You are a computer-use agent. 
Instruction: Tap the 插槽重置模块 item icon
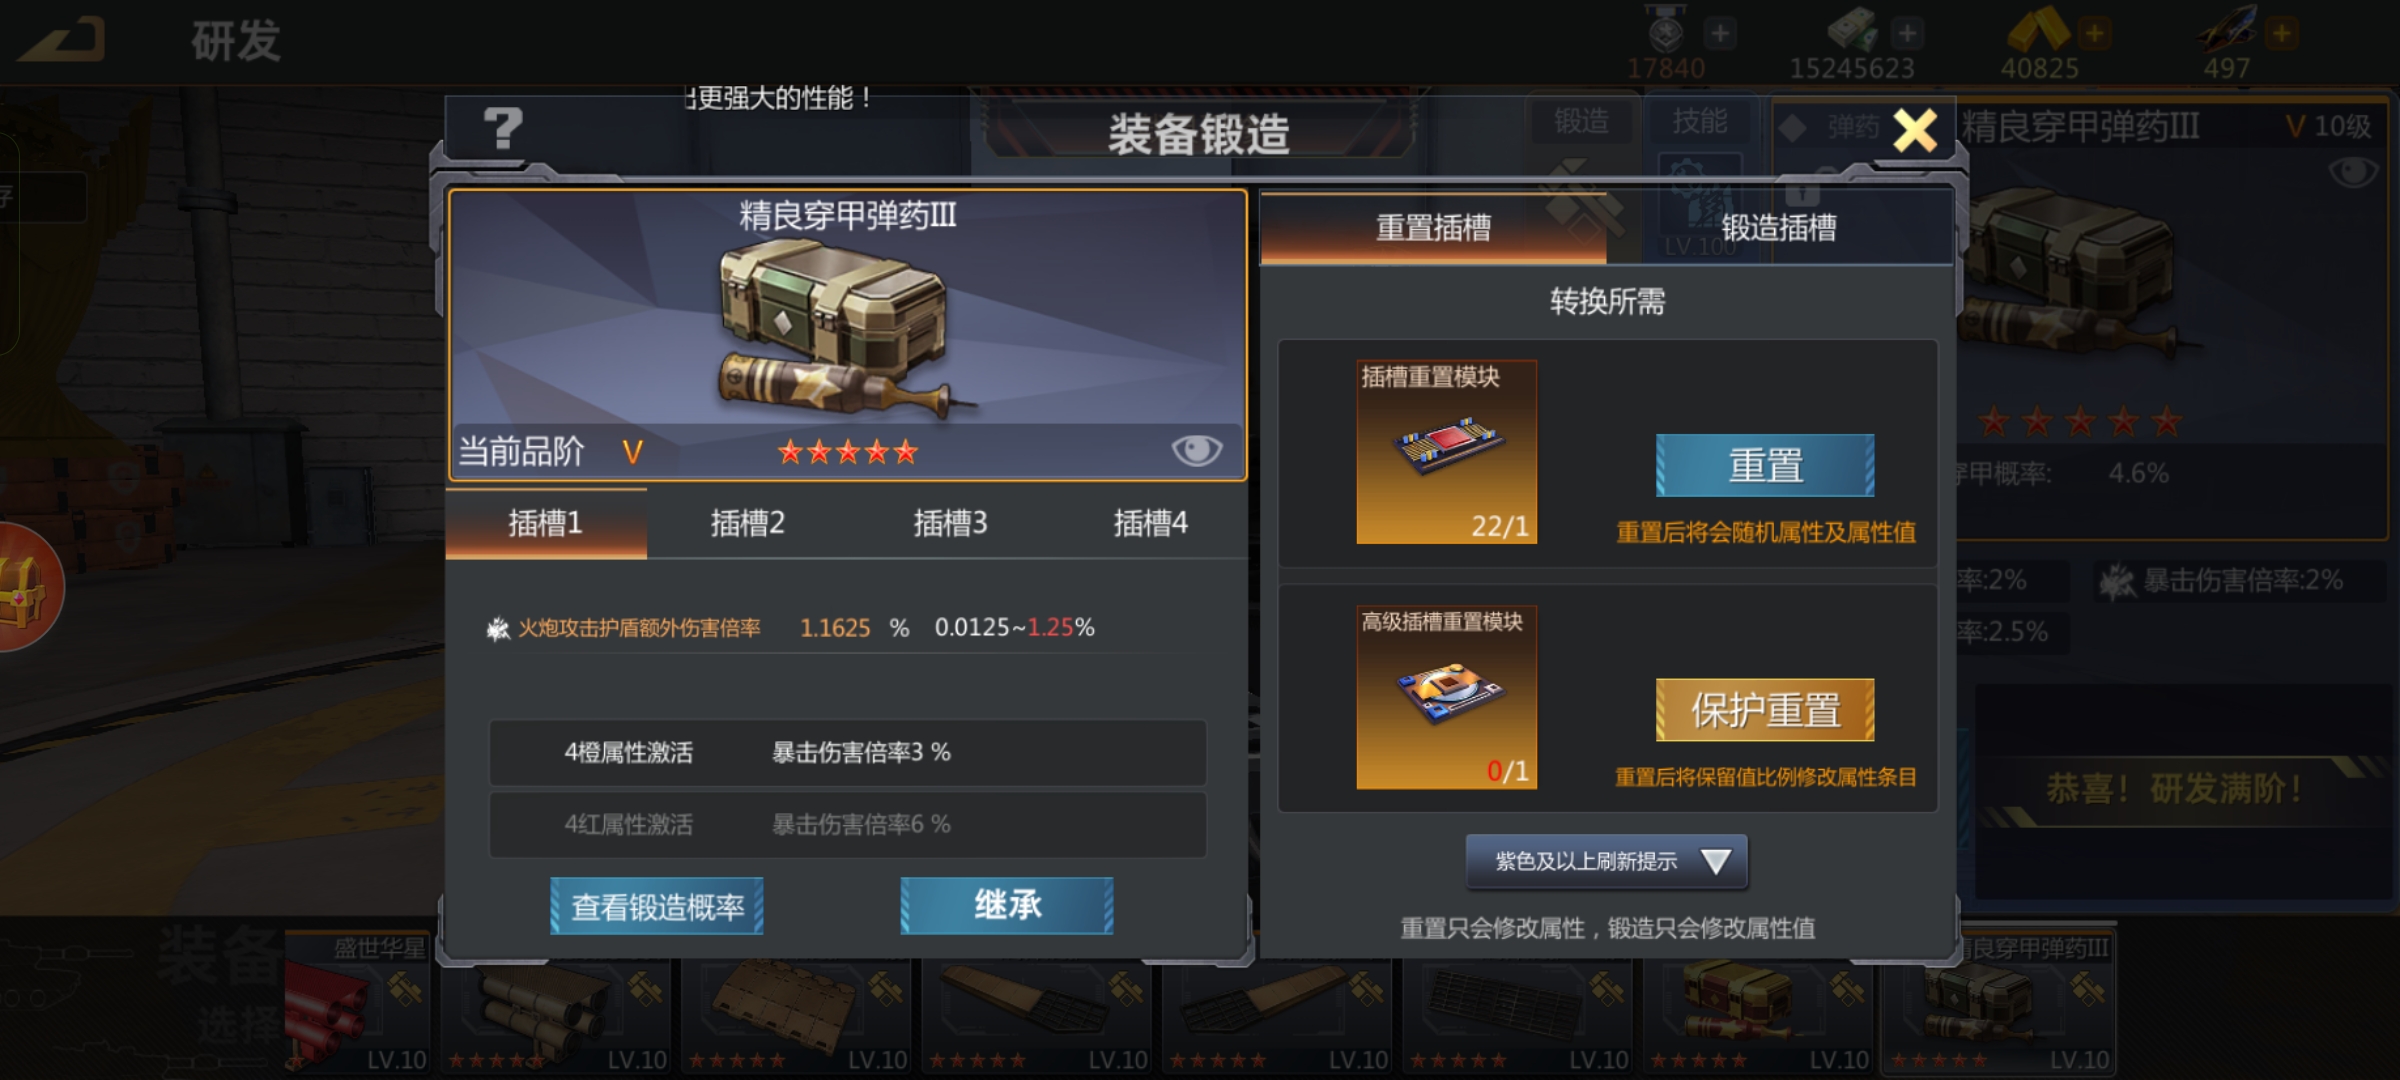coord(1446,452)
